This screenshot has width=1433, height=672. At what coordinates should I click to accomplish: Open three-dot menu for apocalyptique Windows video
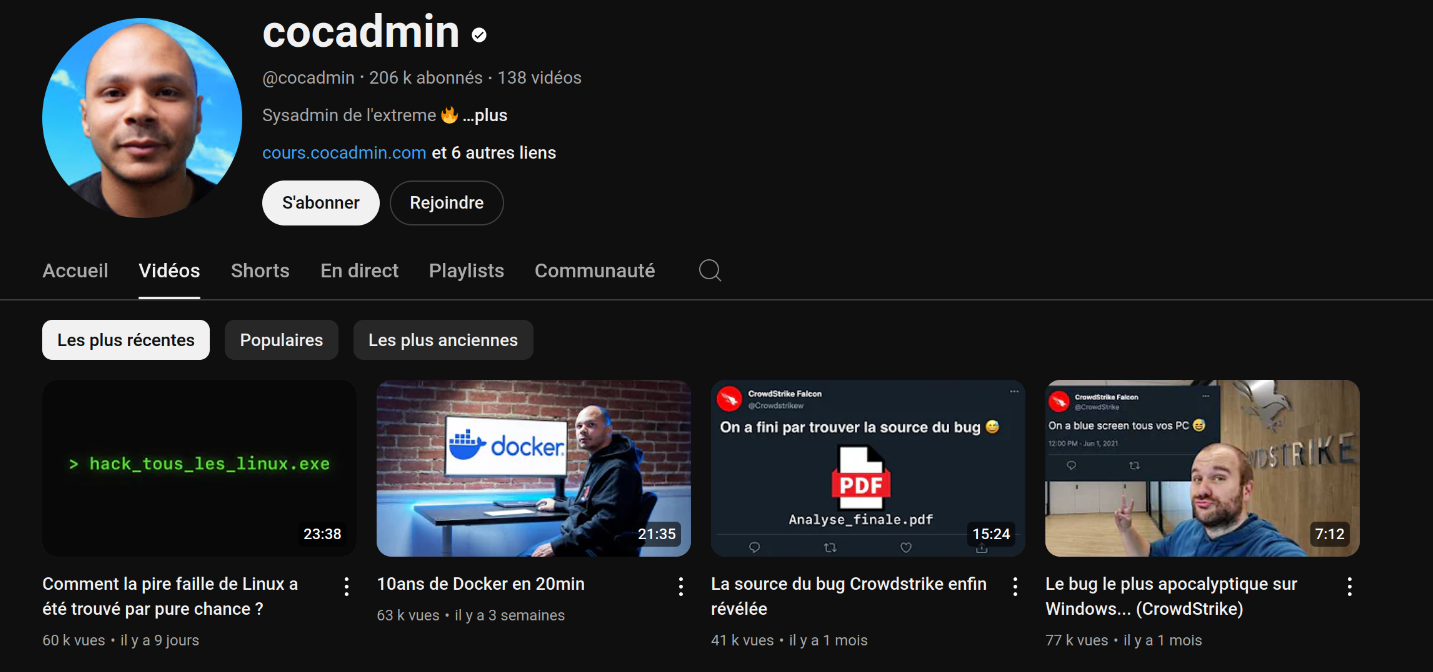(1349, 587)
